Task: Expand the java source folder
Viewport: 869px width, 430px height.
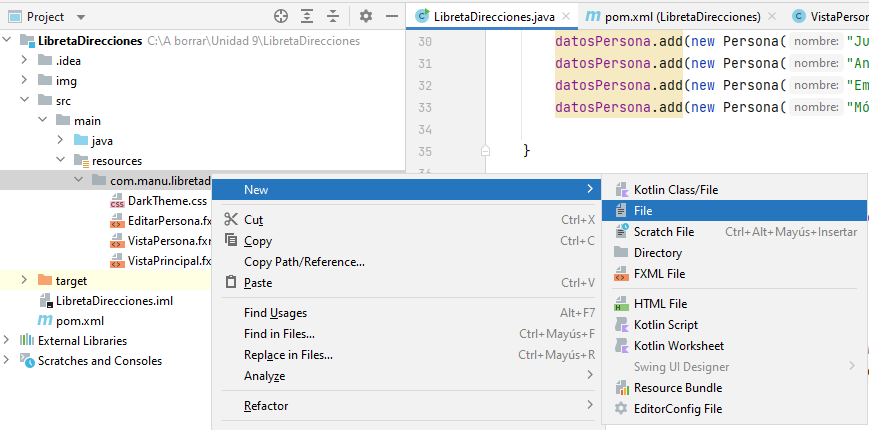Action: 60,140
